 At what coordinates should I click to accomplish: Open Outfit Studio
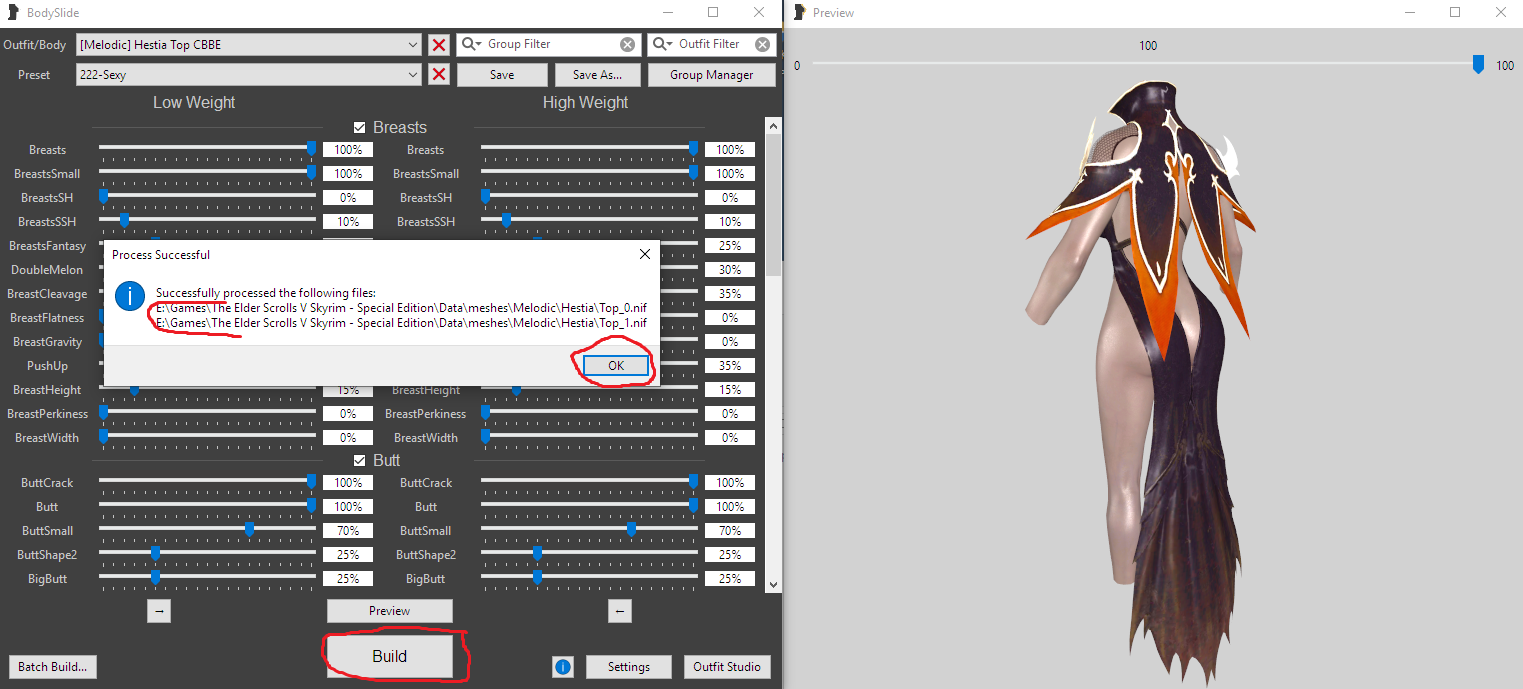tap(727, 667)
